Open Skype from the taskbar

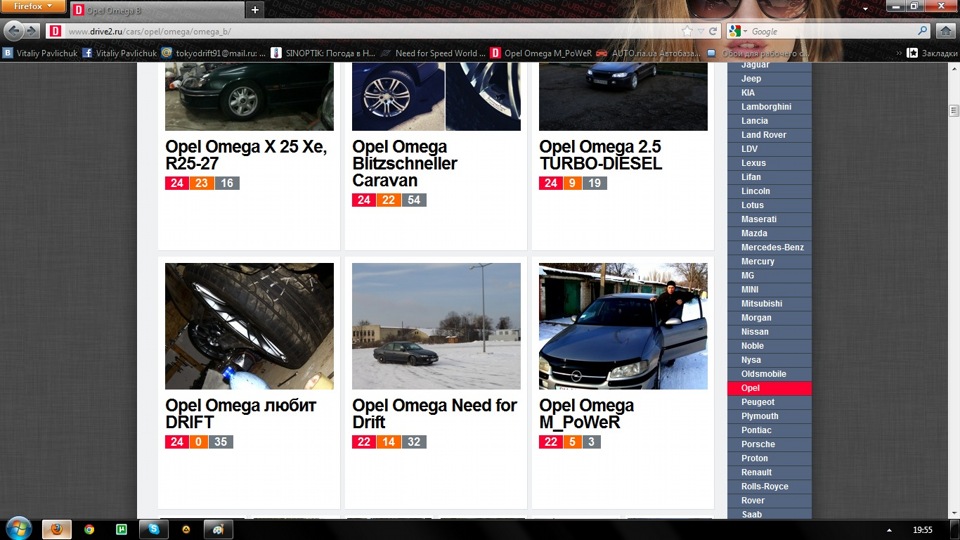(x=154, y=529)
